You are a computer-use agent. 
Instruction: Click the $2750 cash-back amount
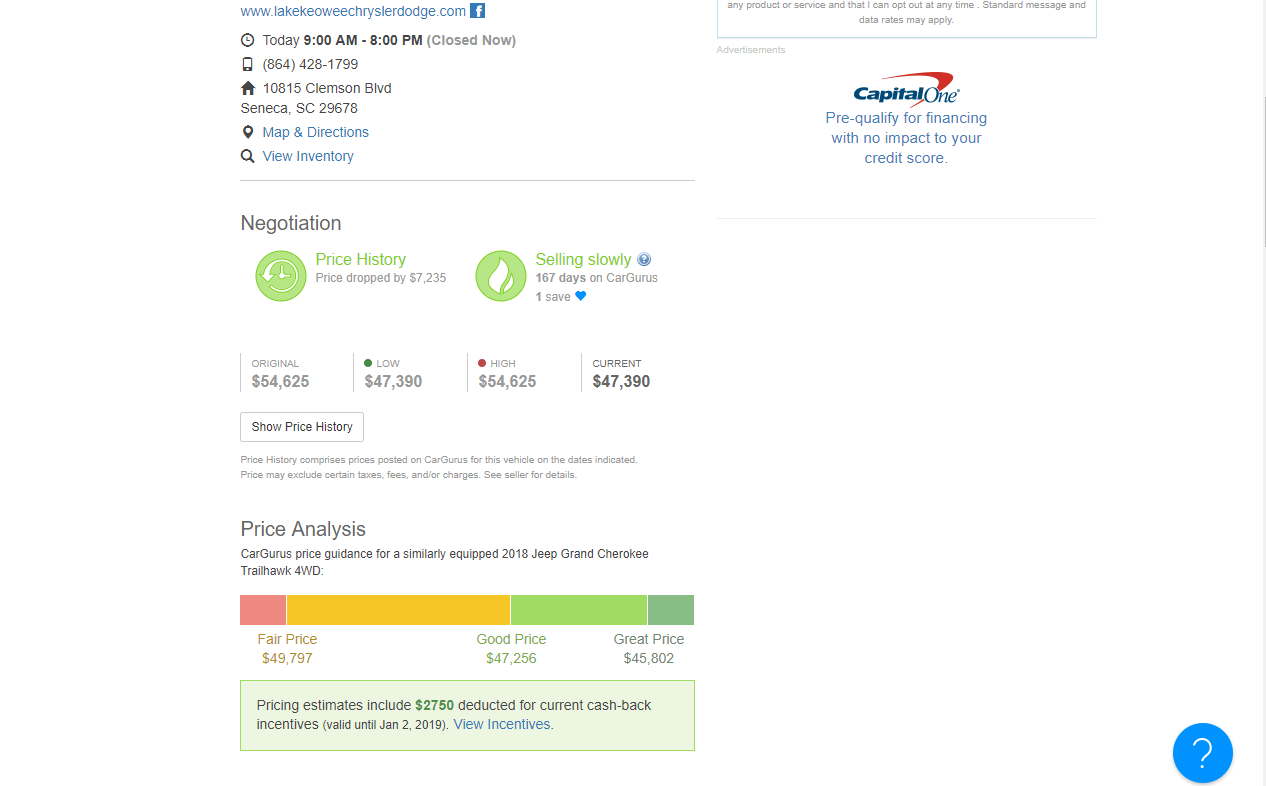[435, 705]
